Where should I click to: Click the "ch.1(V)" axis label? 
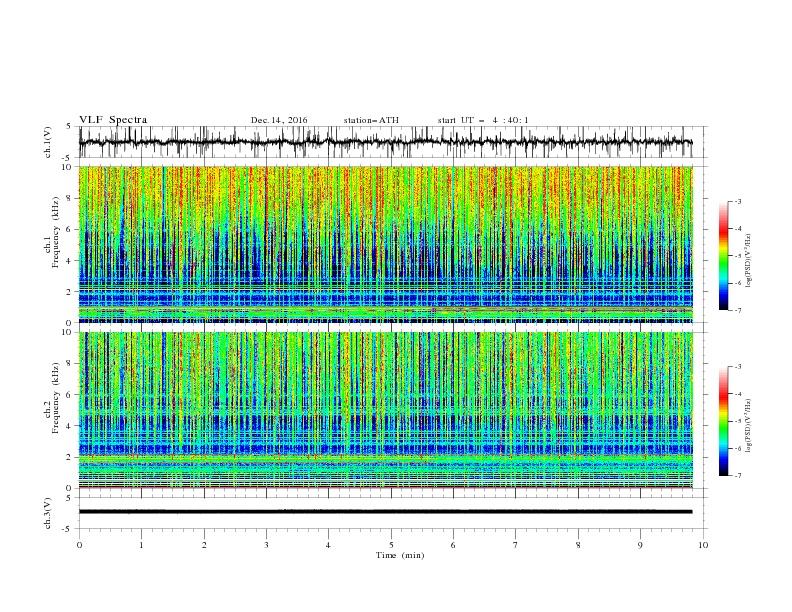pos(48,142)
